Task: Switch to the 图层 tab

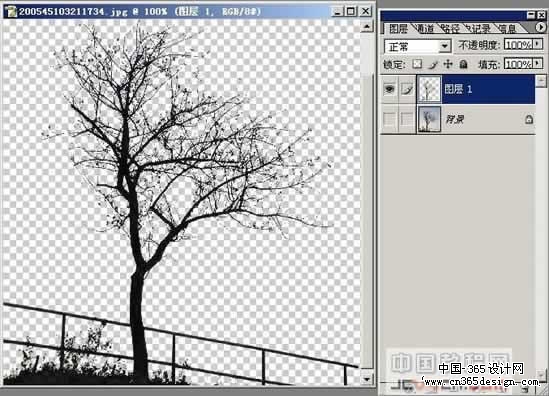Action: coord(398,29)
